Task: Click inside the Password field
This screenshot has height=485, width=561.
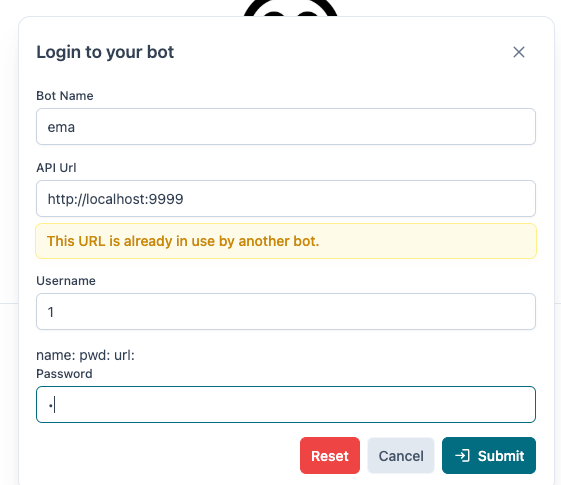Action: [286, 405]
